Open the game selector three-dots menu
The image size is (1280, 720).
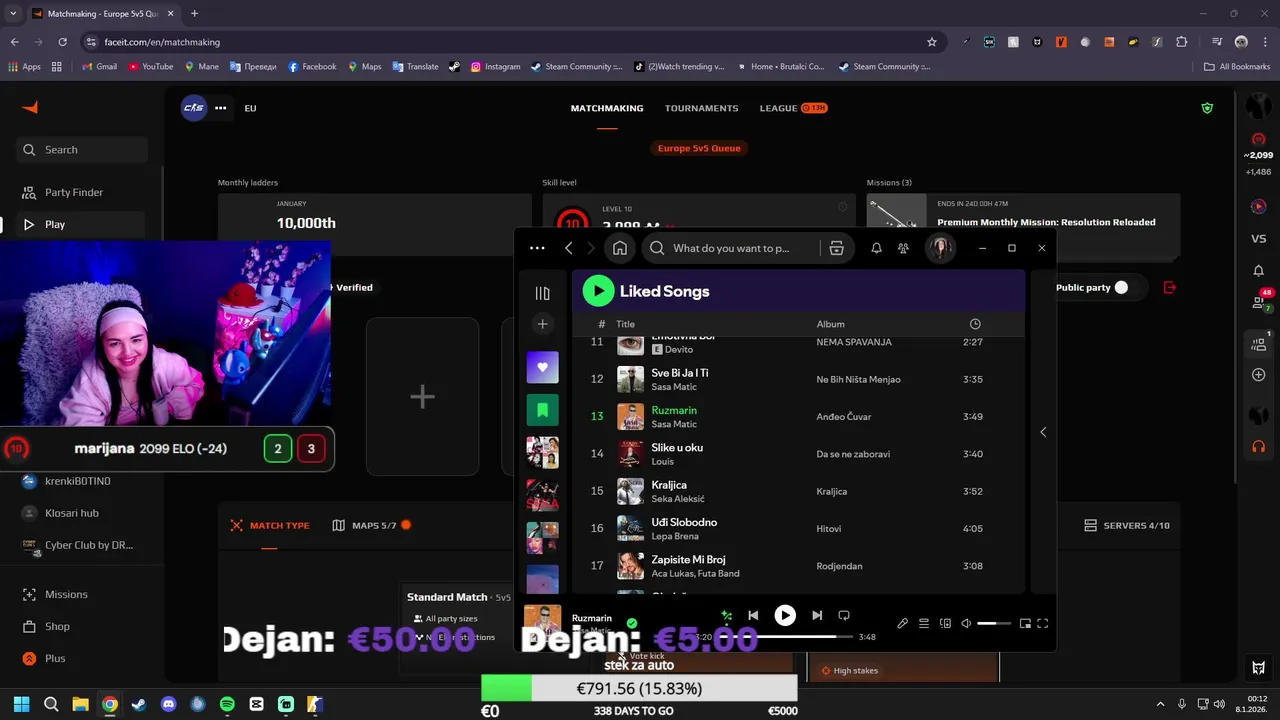221,108
